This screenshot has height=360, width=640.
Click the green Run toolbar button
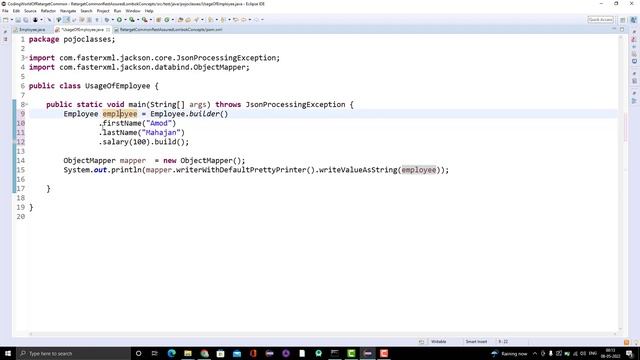[120, 20]
